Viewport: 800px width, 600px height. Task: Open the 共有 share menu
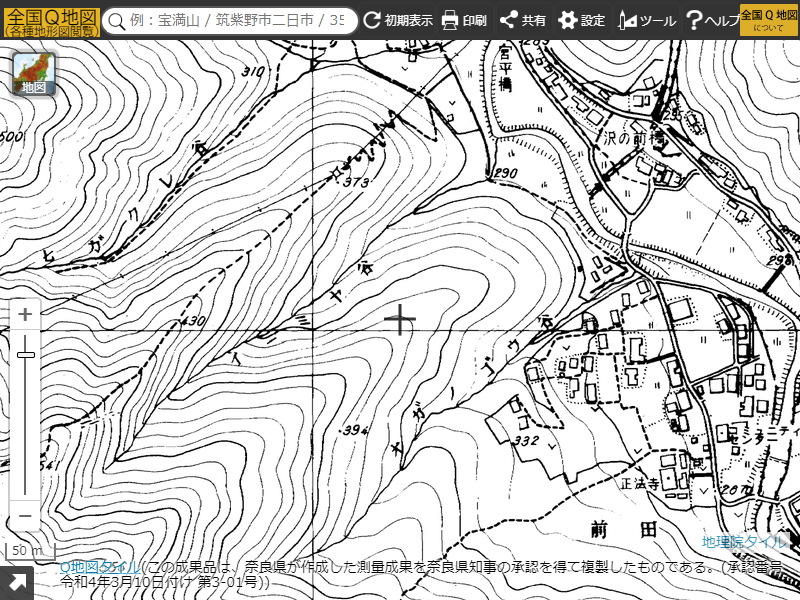point(523,21)
